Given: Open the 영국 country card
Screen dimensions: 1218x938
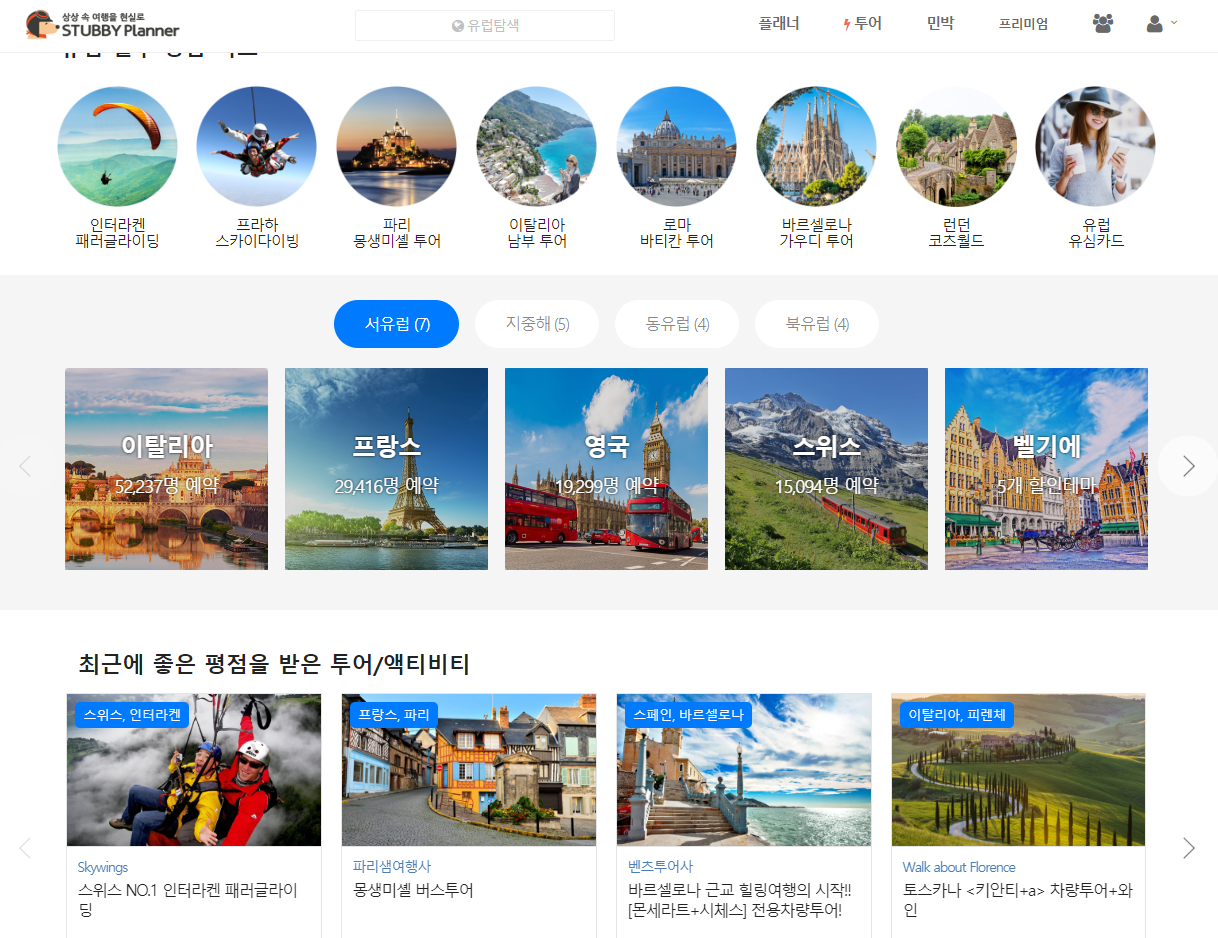Looking at the screenshot, I should pos(606,469).
